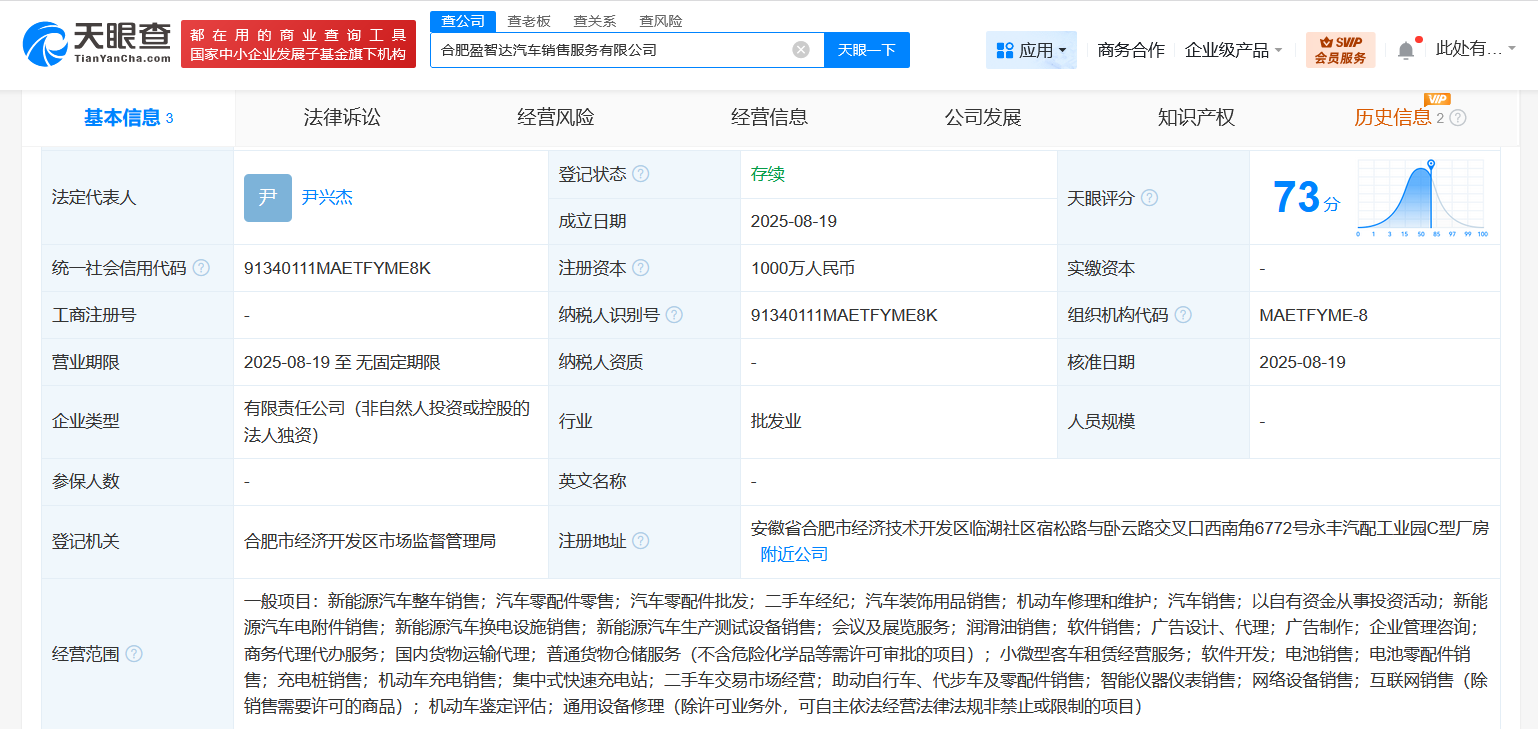Click the 天眼一下 search button
The height and width of the screenshot is (729, 1538).
pyautogui.click(x=866, y=49)
